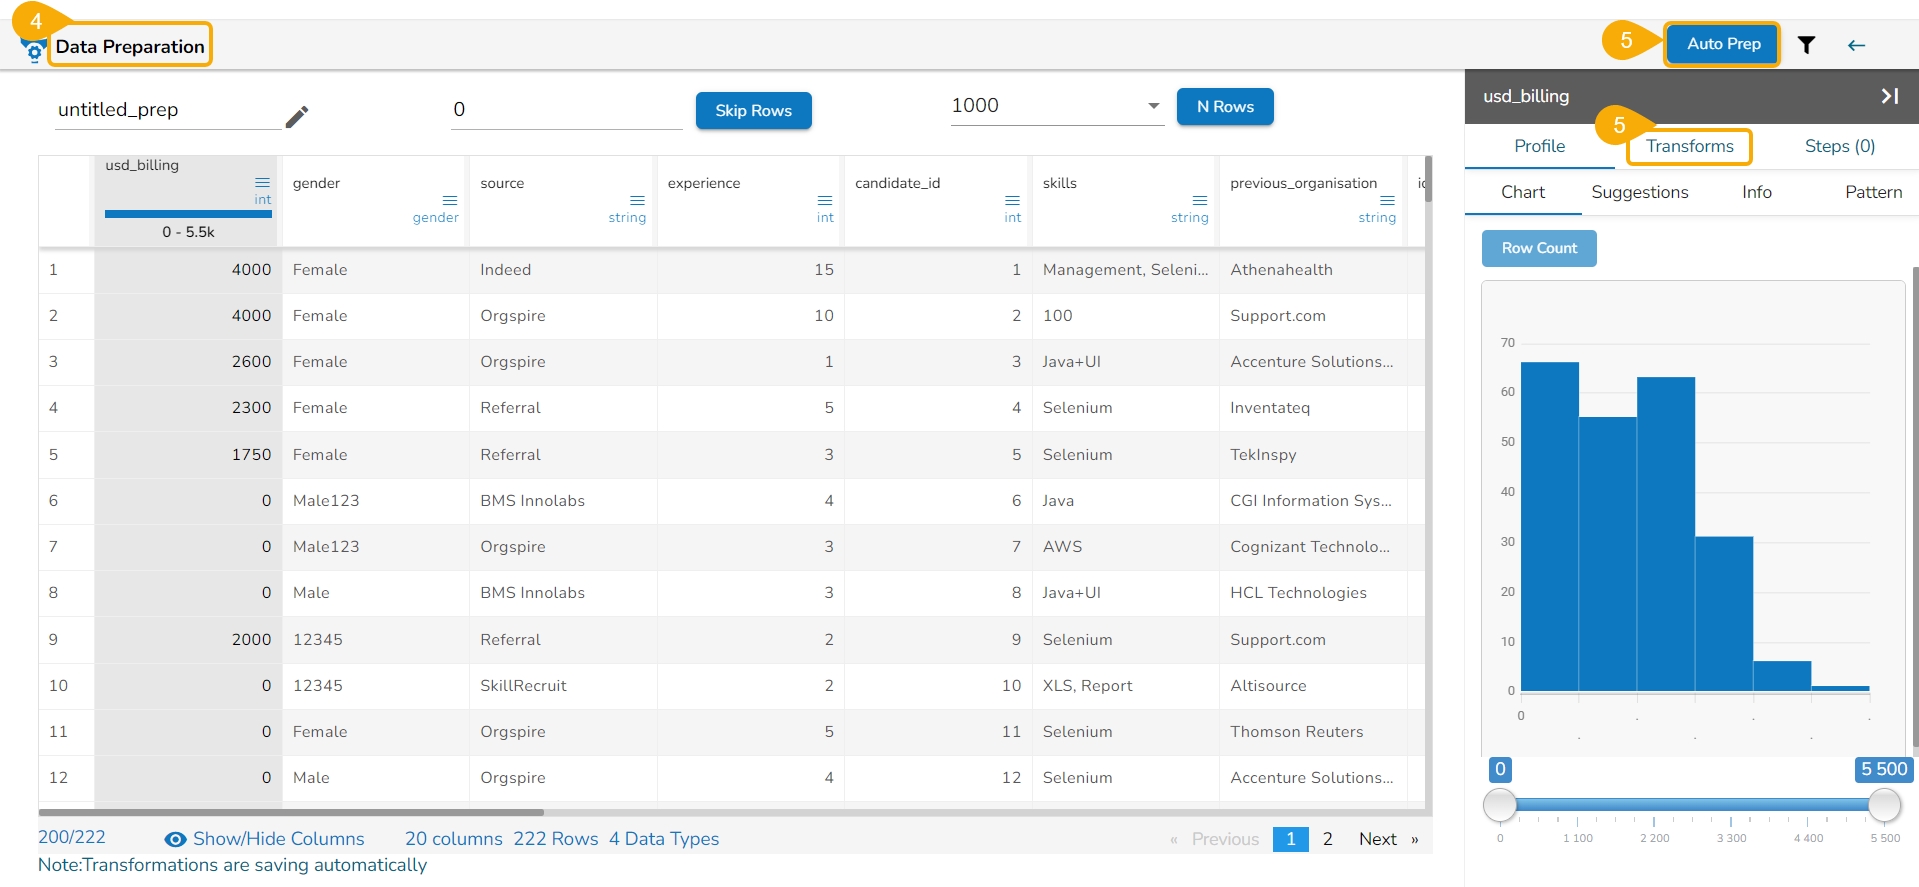Open the experience column menu icon
The width and height of the screenshot is (1919, 887).
(825, 200)
